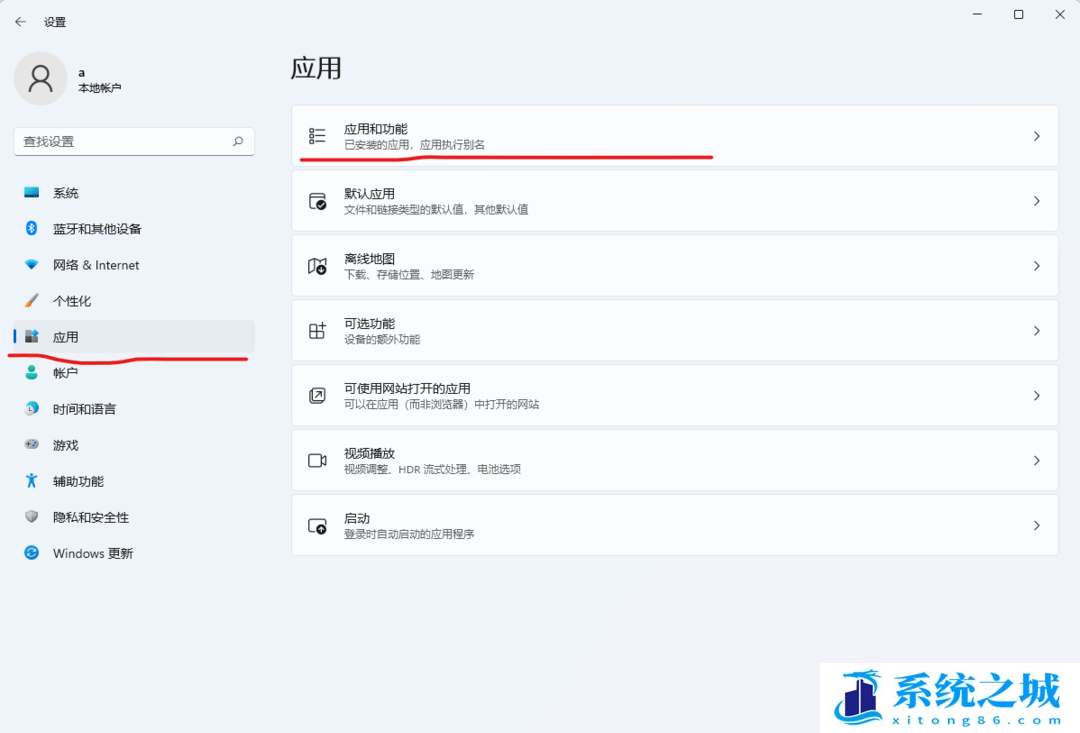Screen dimensions: 1080x733
Task: Click the Windows 更新 sync icon
Action: (x=32, y=553)
